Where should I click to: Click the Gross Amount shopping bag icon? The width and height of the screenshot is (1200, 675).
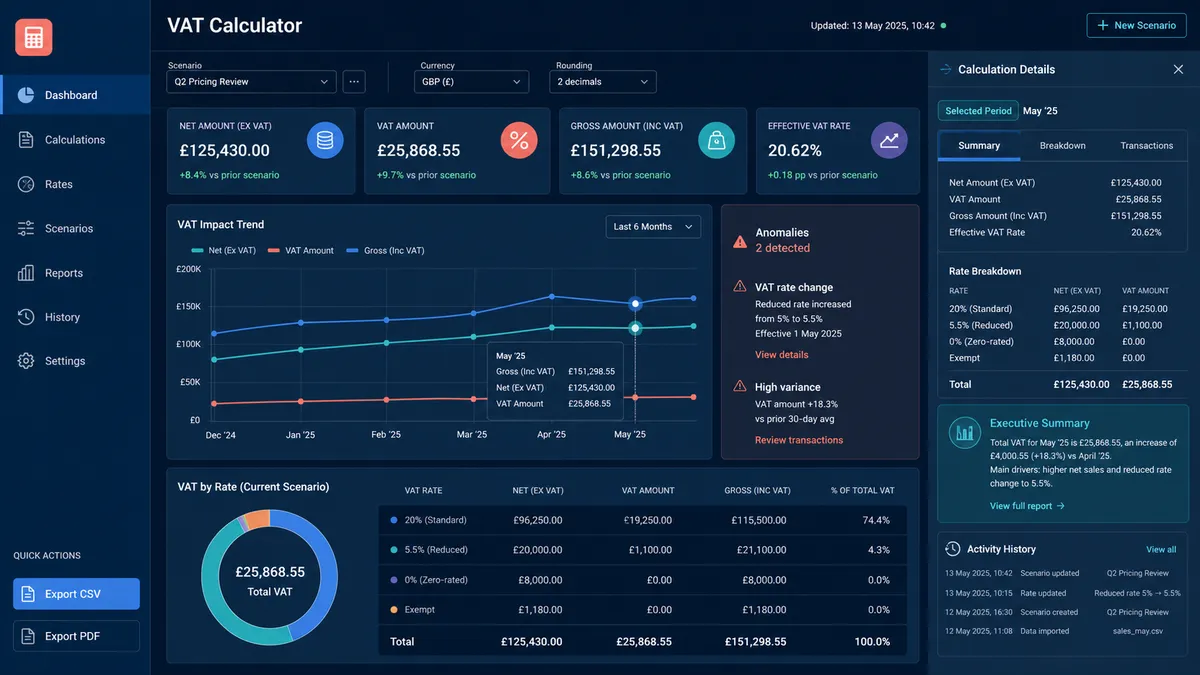point(716,141)
